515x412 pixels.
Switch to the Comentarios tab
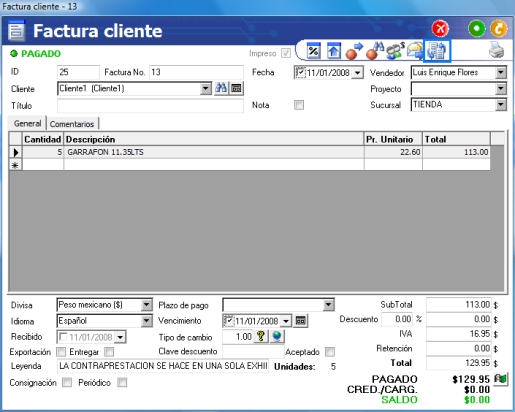click(72, 124)
